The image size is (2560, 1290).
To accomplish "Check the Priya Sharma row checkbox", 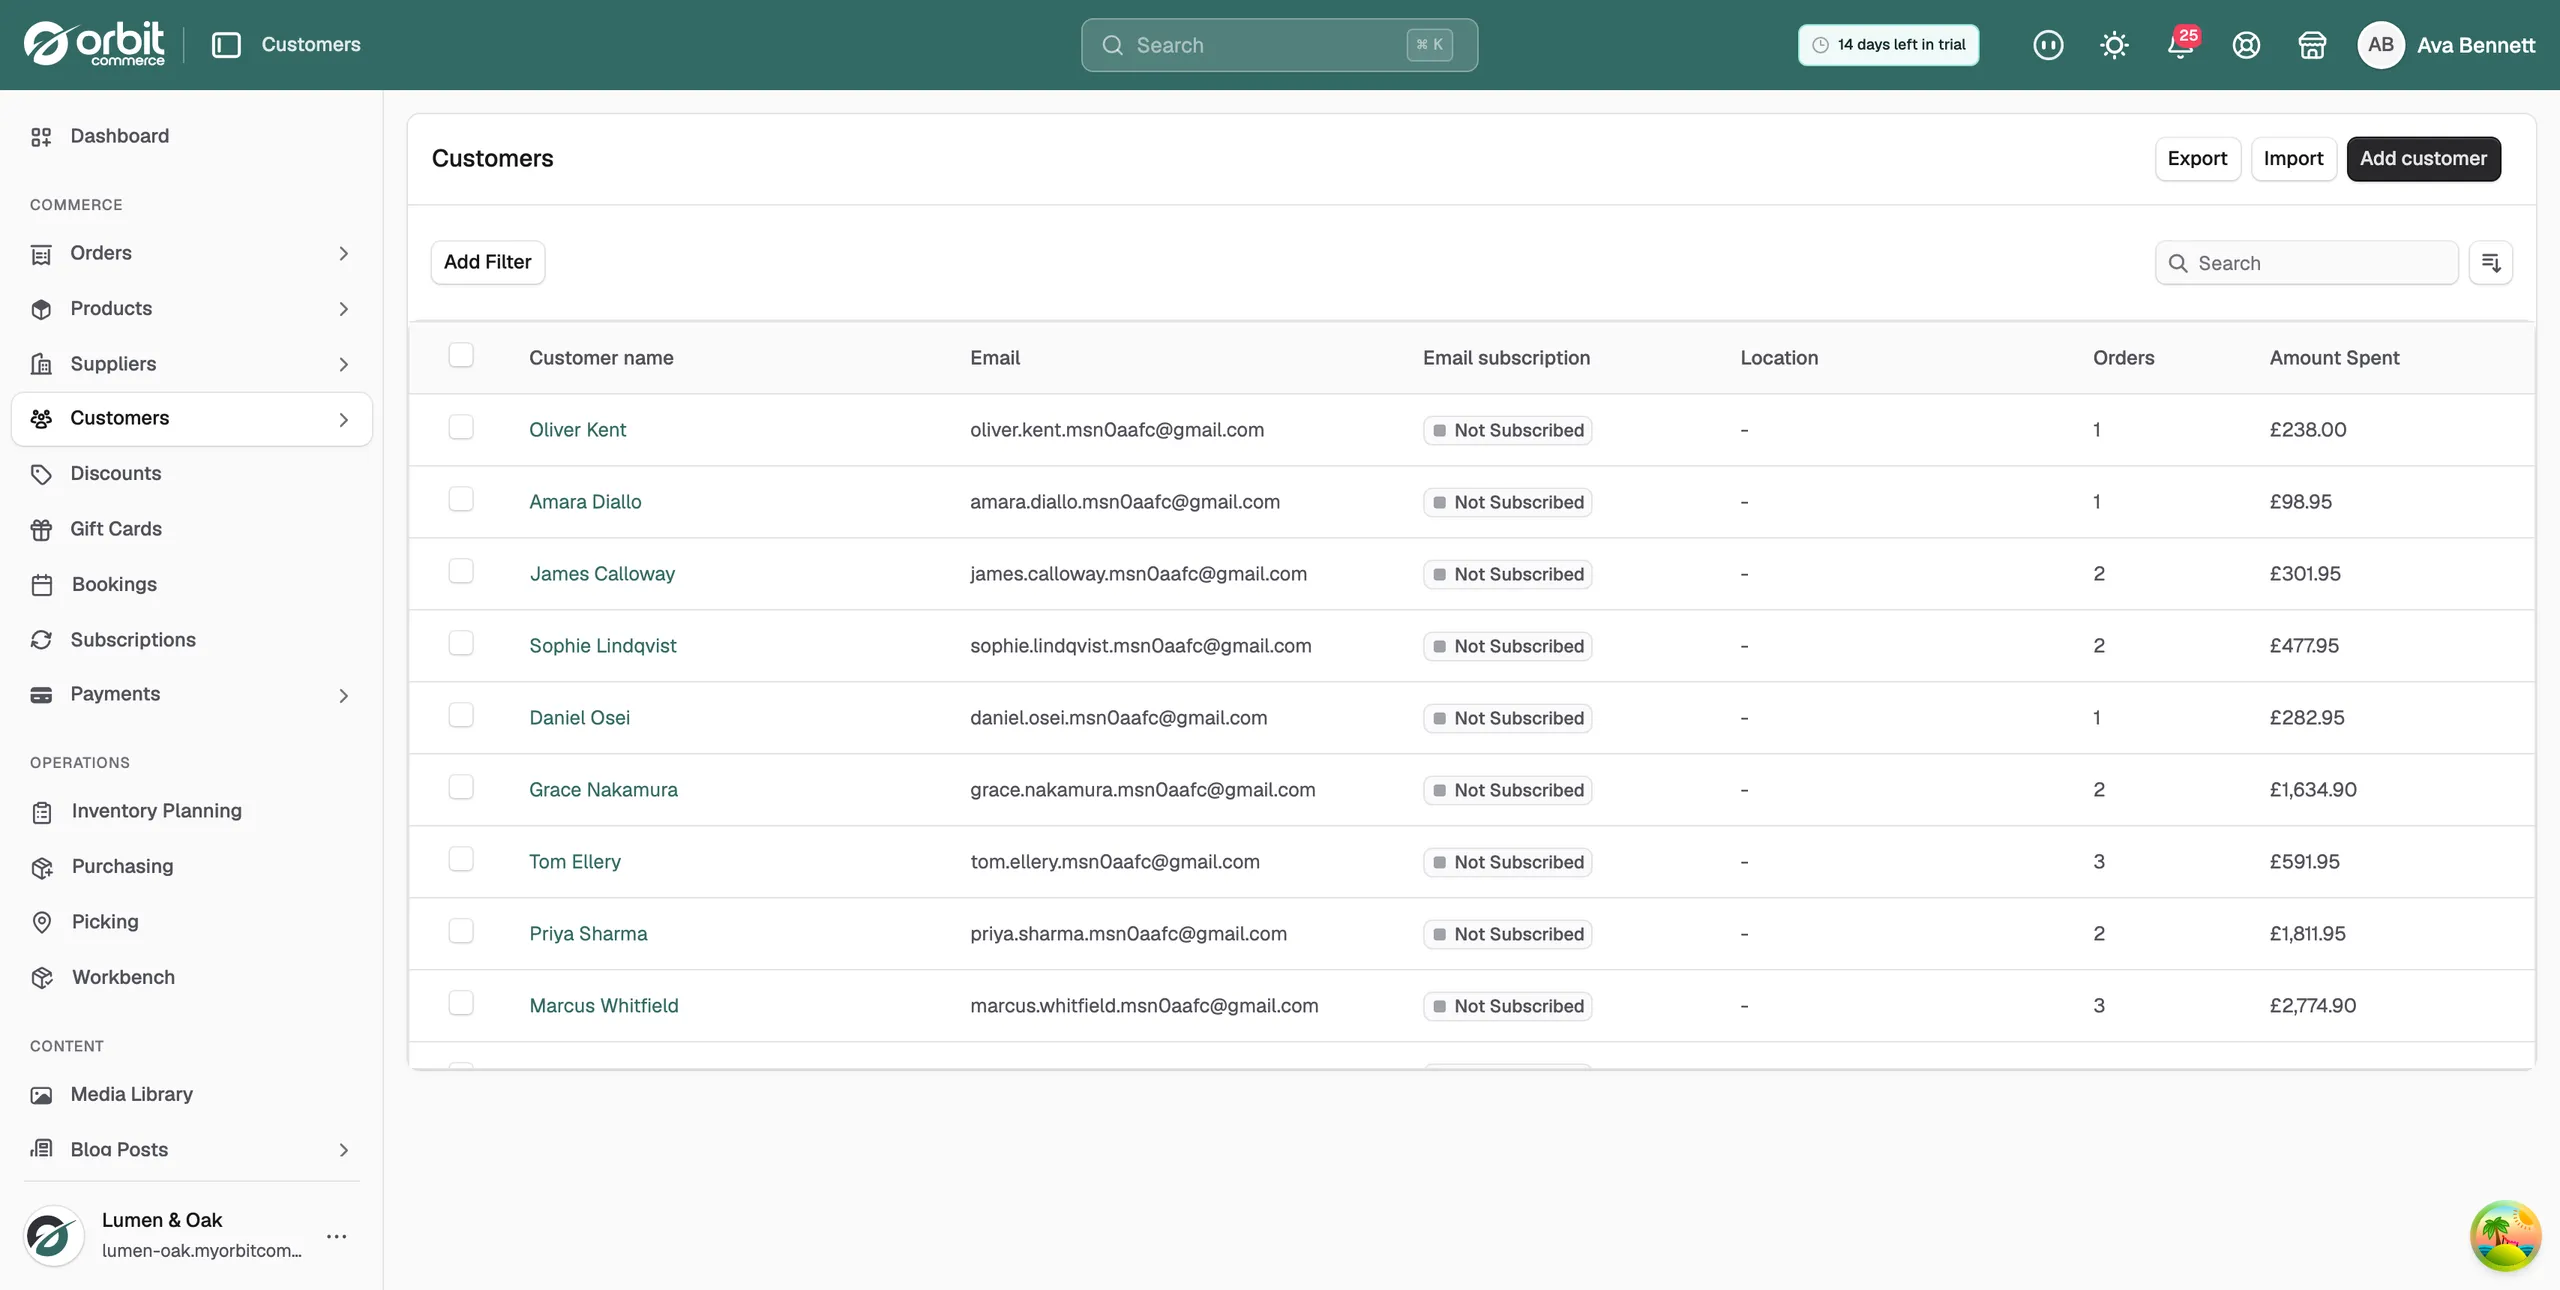I will coord(461,931).
